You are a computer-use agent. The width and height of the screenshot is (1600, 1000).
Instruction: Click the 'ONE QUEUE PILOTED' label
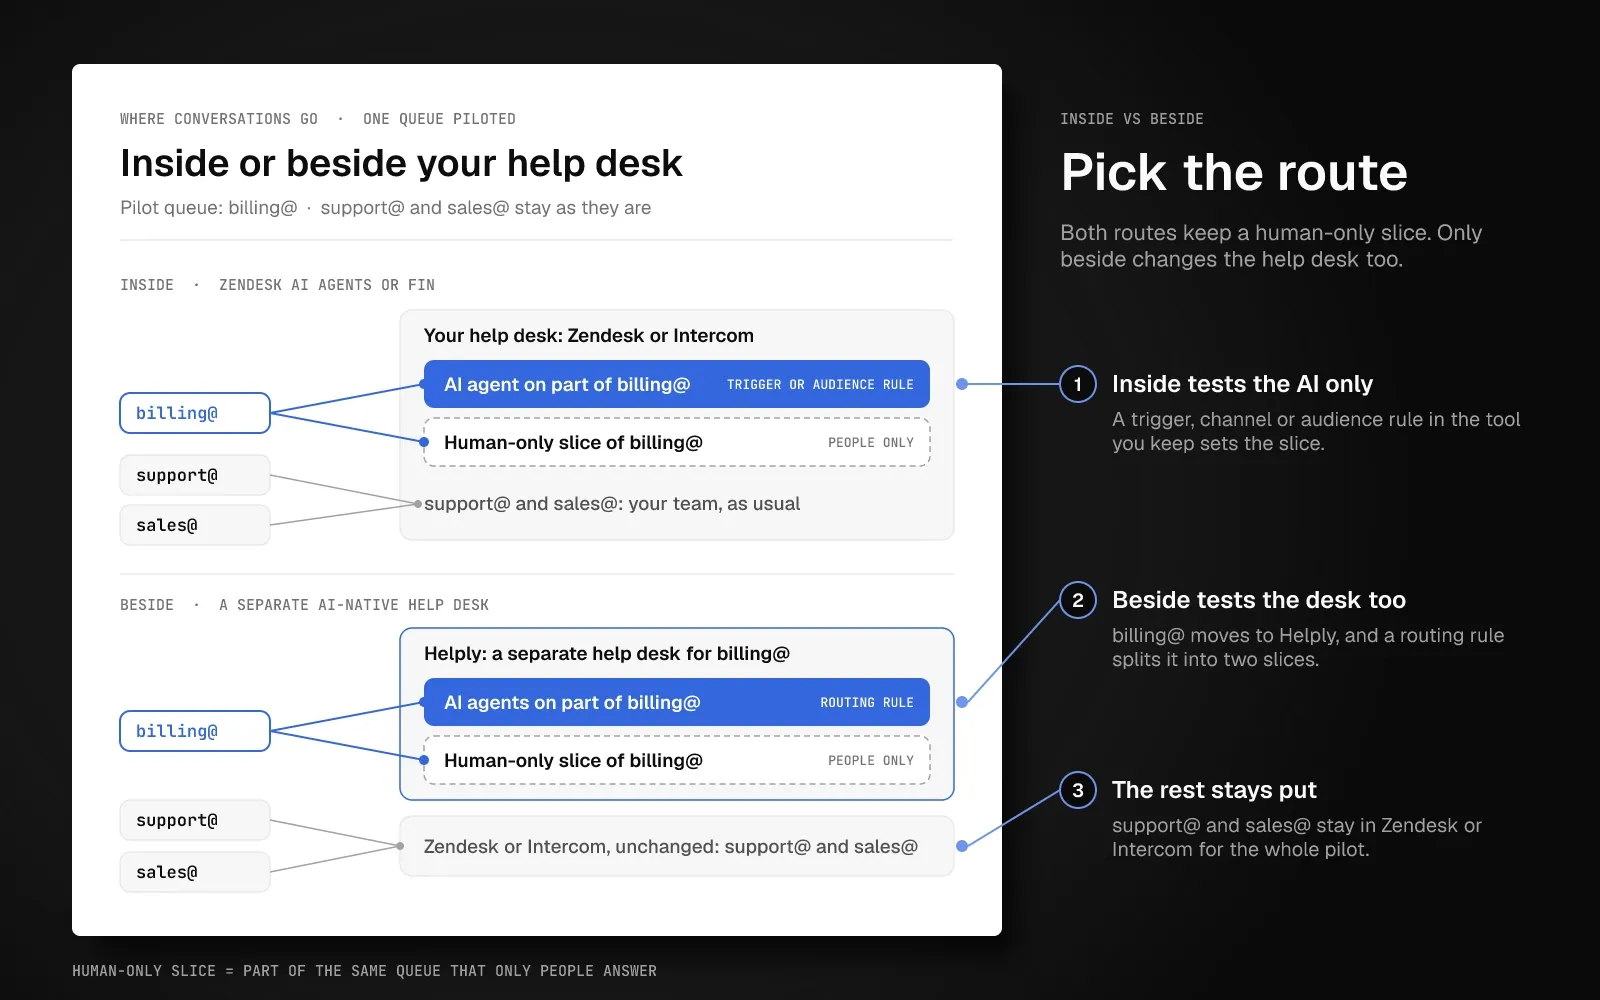(439, 119)
